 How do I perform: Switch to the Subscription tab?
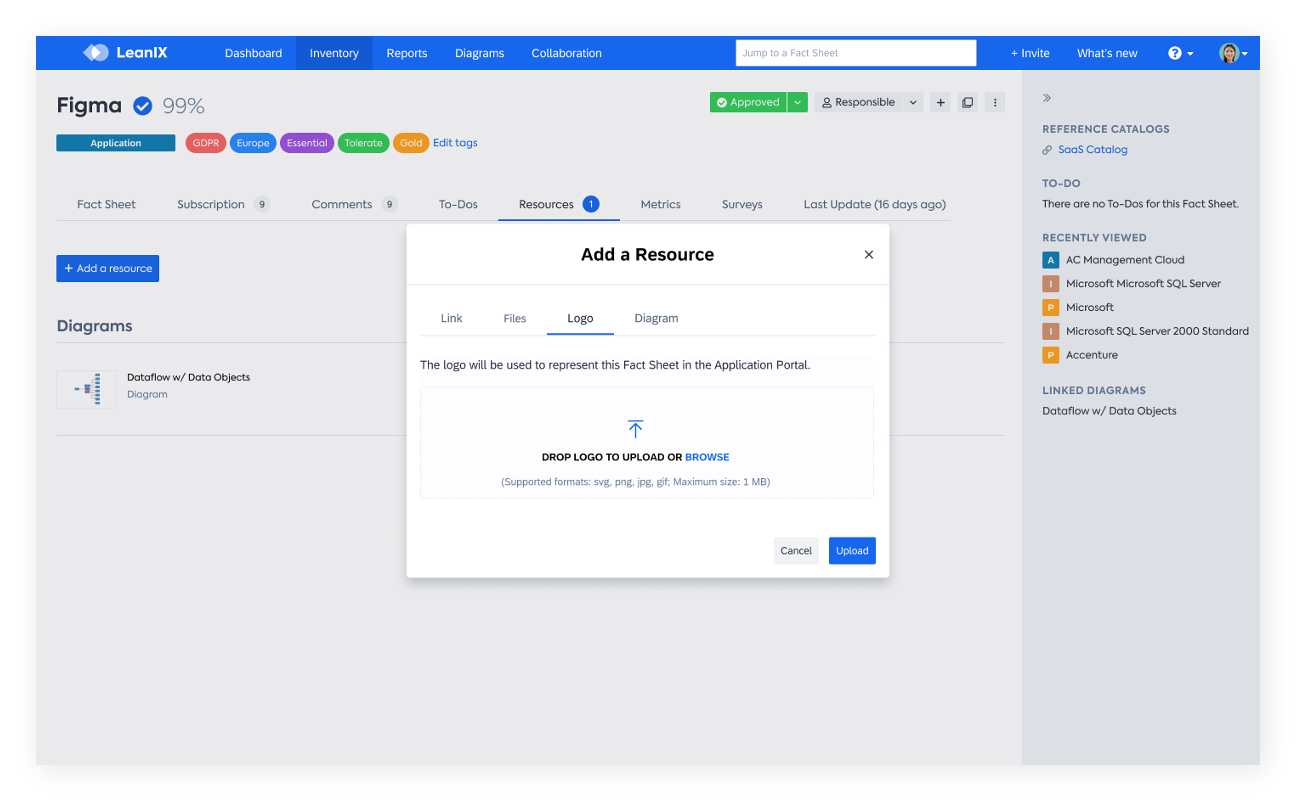point(223,204)
